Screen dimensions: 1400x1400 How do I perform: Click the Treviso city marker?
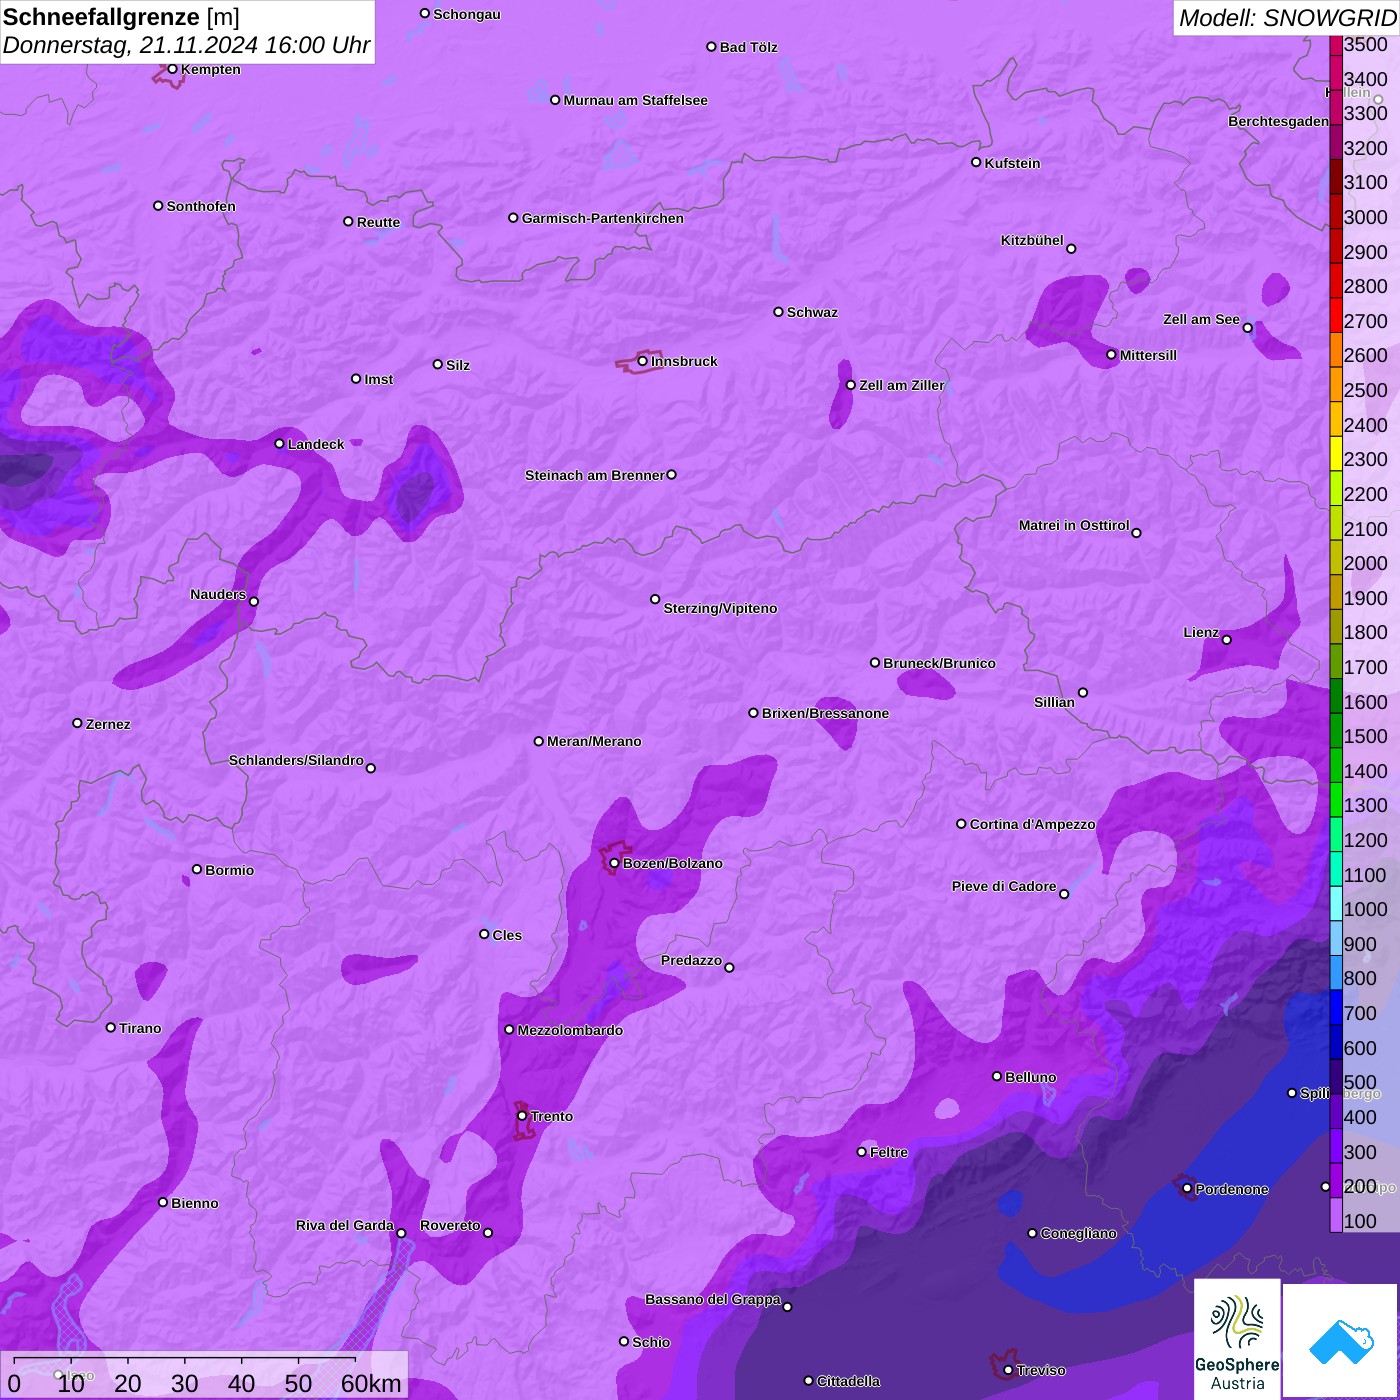tap(1008, 1370)
